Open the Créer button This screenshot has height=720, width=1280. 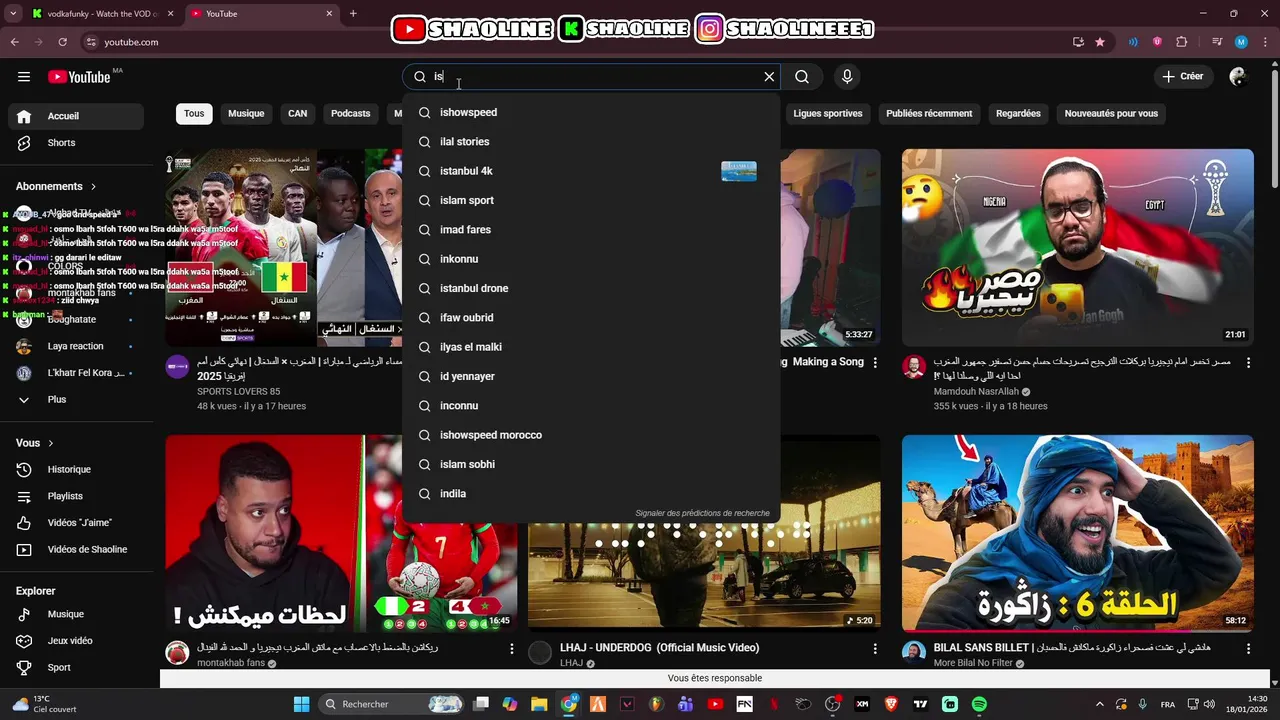tap(1183, 77)
